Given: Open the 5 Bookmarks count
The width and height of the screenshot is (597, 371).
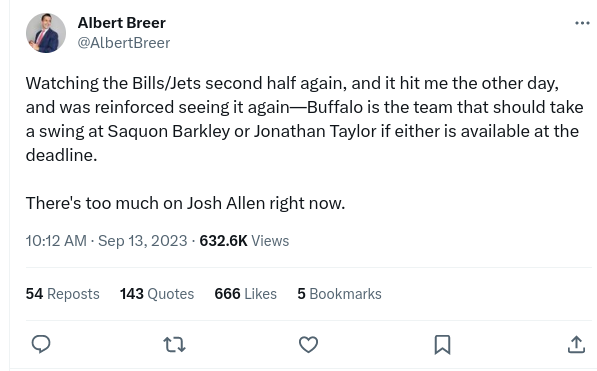Looking at the screenshot, I should (339, 294).
